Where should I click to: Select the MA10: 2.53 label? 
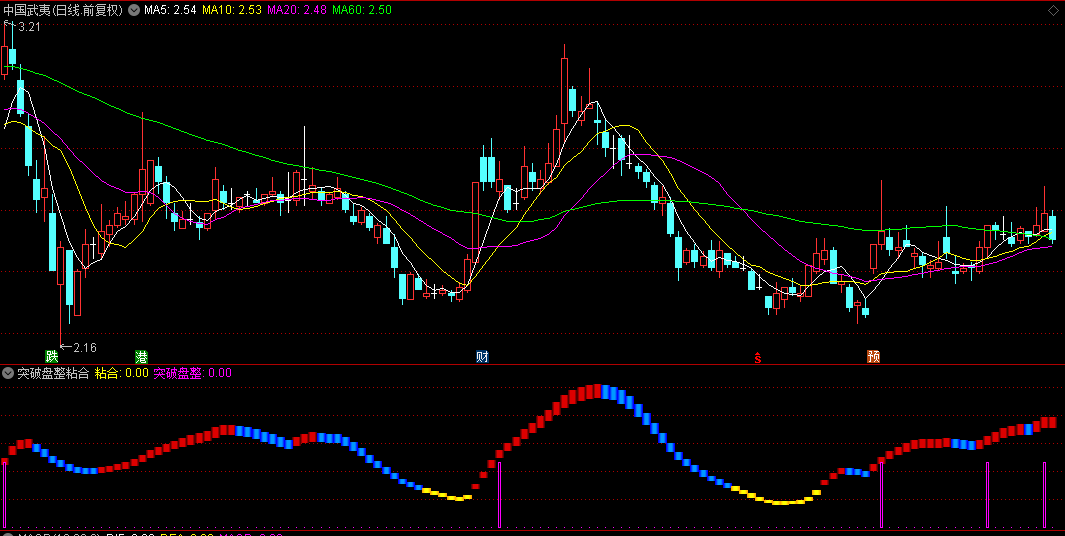coord(231,10)
